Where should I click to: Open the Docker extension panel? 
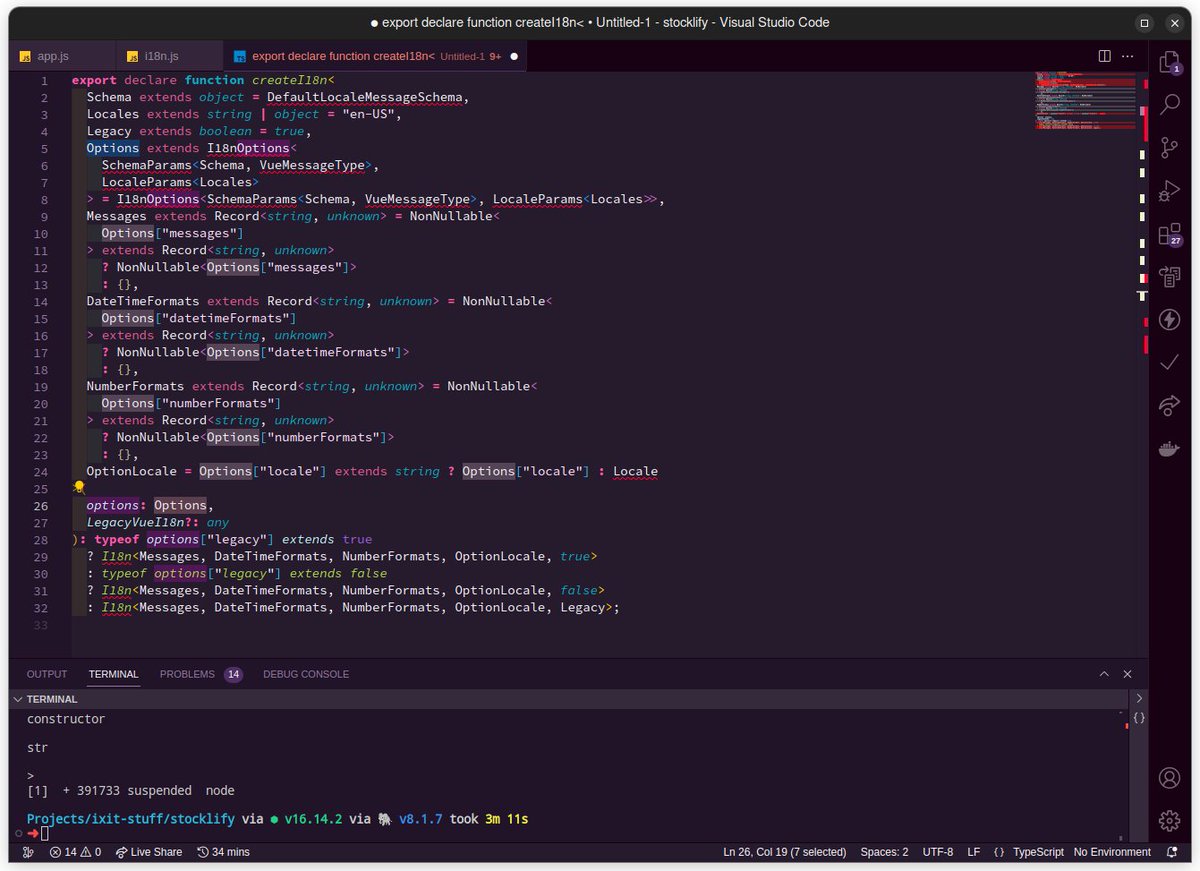pyautogui.click(x=1170, y=448)
